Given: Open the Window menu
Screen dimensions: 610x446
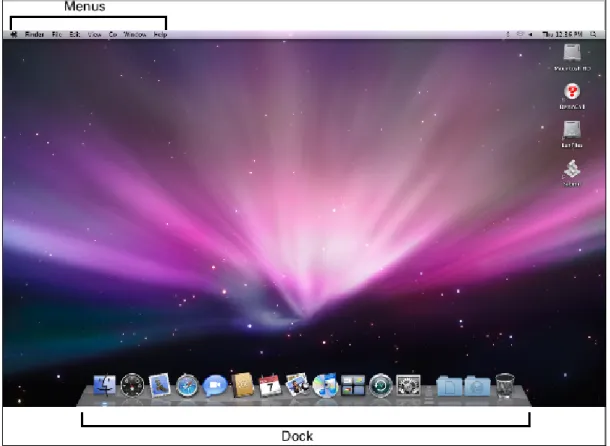Looking at the screenshot, I should pos(135,34).
